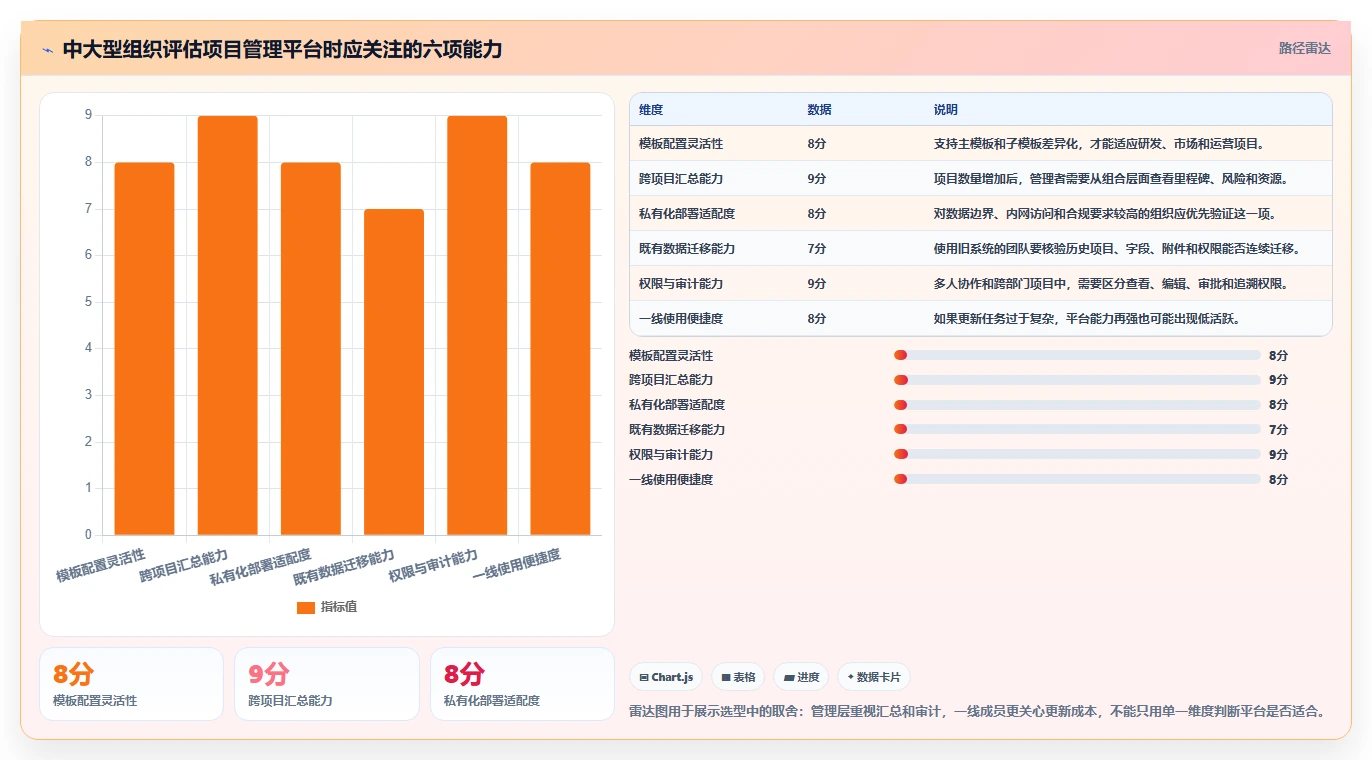Image resolution: width=1372 pixels, height=760 pixels.
Task: Click 权限与审计能力 cell in the table
Action: tap(681, 284)
